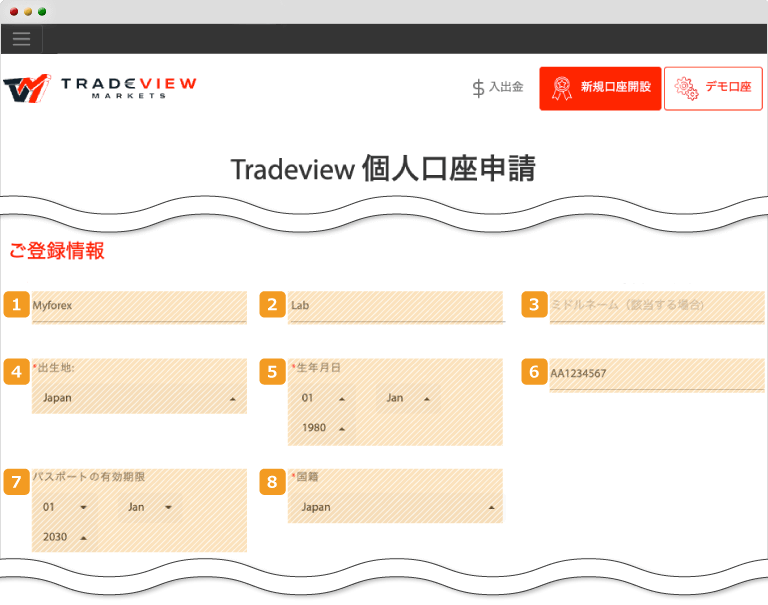Open the birth date month dropdown Jan
Image resolution: width=768 pixels, height=605 pixels.
(408, 398)
